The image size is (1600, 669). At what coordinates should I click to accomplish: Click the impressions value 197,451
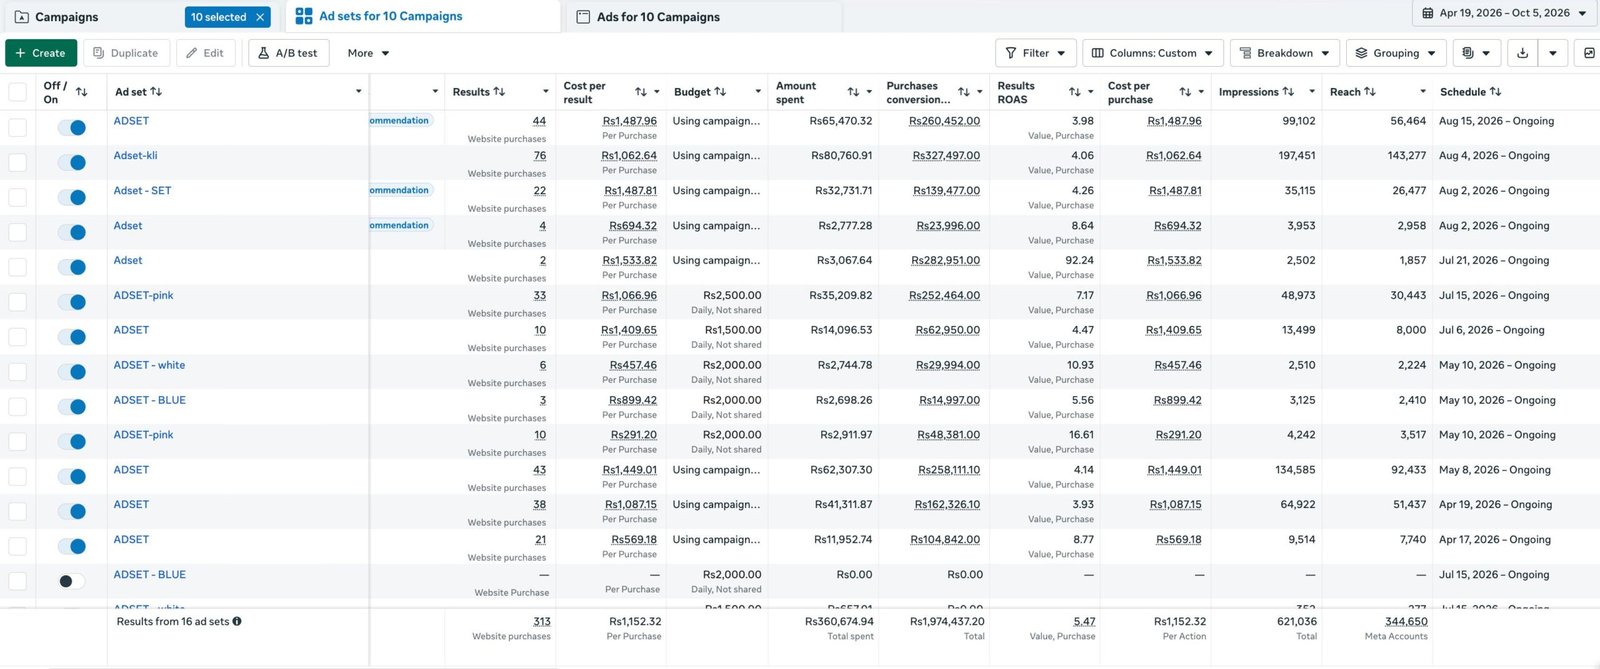point(1297,156)
